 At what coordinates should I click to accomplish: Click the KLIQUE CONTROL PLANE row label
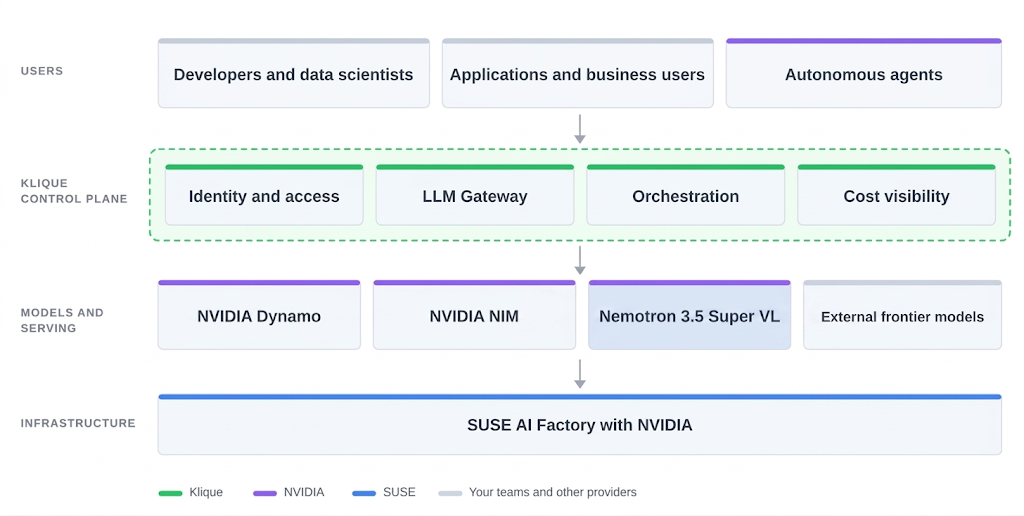(x=74, y=191)
